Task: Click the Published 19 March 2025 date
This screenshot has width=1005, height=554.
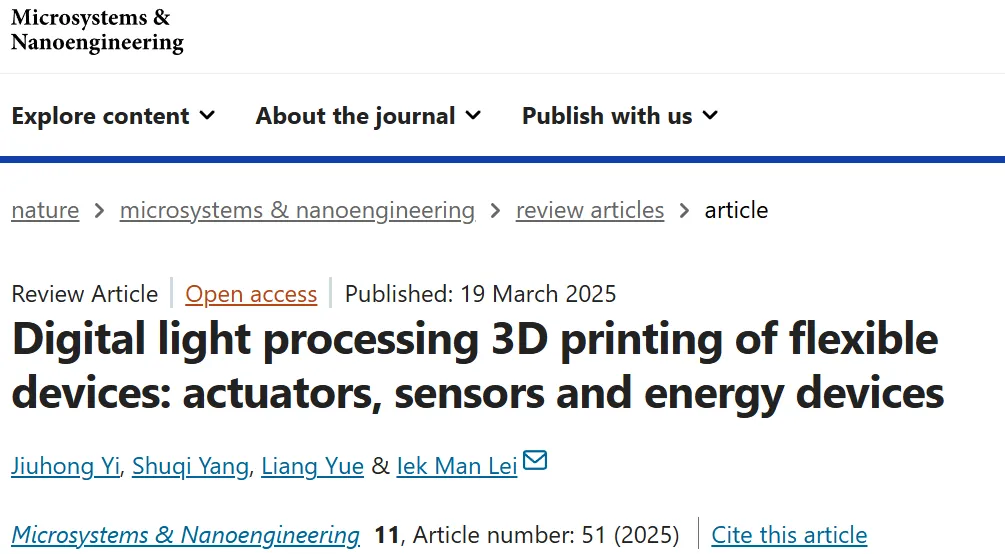Action: tap(480, 294)
